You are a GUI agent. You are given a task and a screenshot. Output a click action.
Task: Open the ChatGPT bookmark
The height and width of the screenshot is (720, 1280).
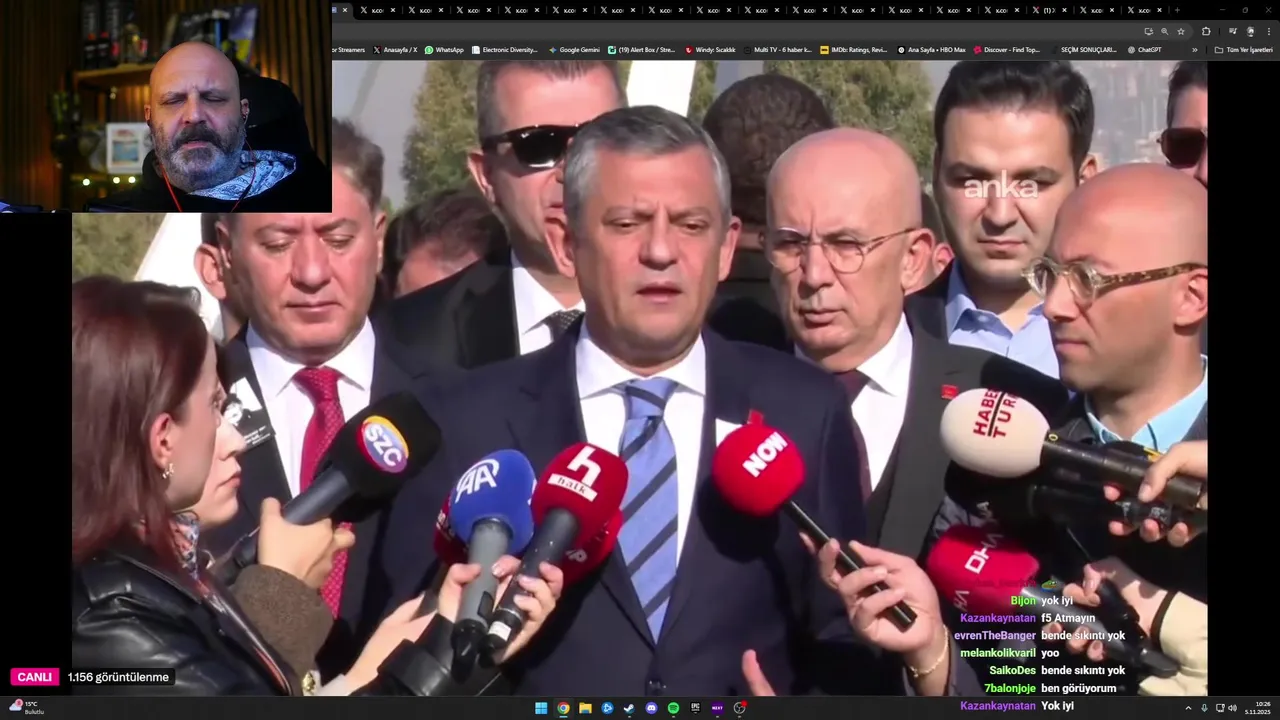coord(1144,50)
